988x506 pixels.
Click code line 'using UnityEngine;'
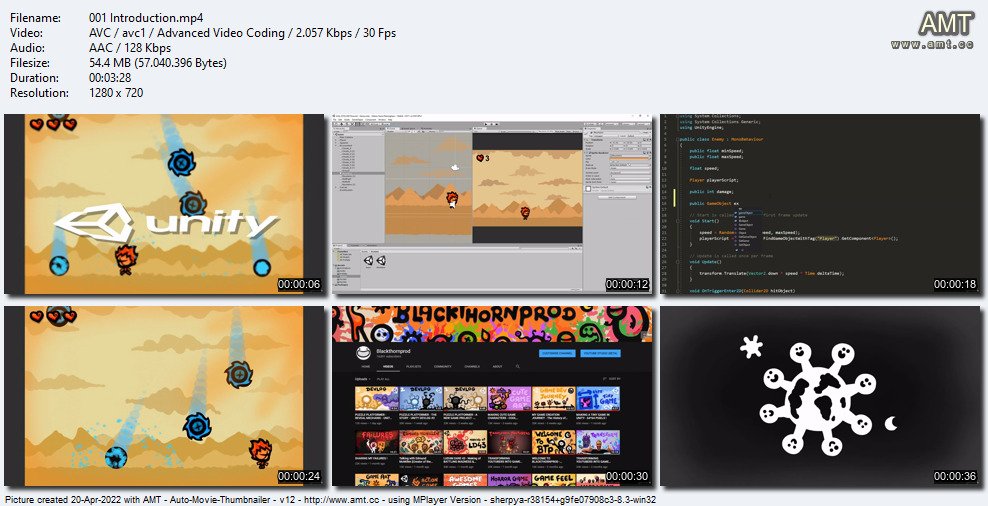point(701,127)
